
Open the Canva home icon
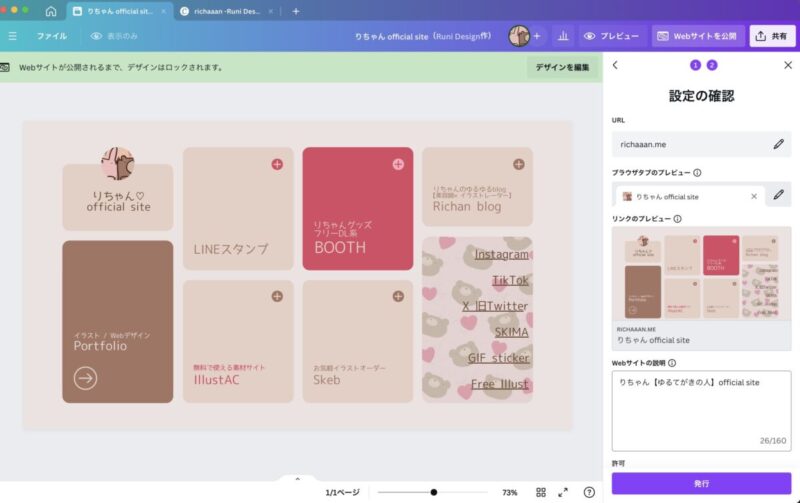(51, 11)
